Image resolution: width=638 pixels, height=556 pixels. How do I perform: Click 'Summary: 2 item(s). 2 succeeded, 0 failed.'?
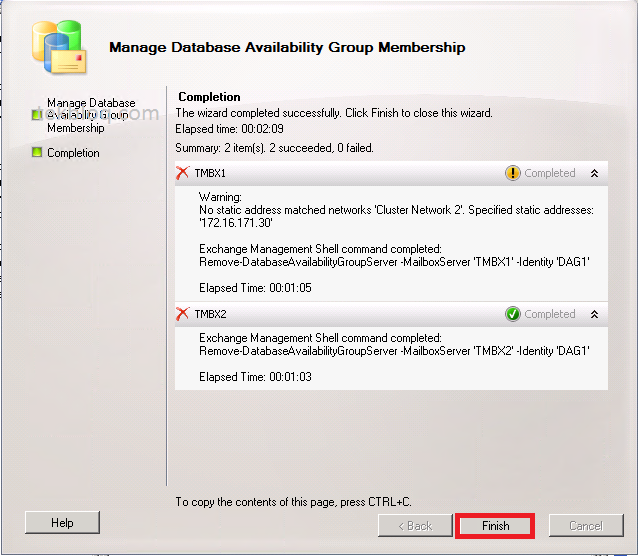[x=274, y=148]
